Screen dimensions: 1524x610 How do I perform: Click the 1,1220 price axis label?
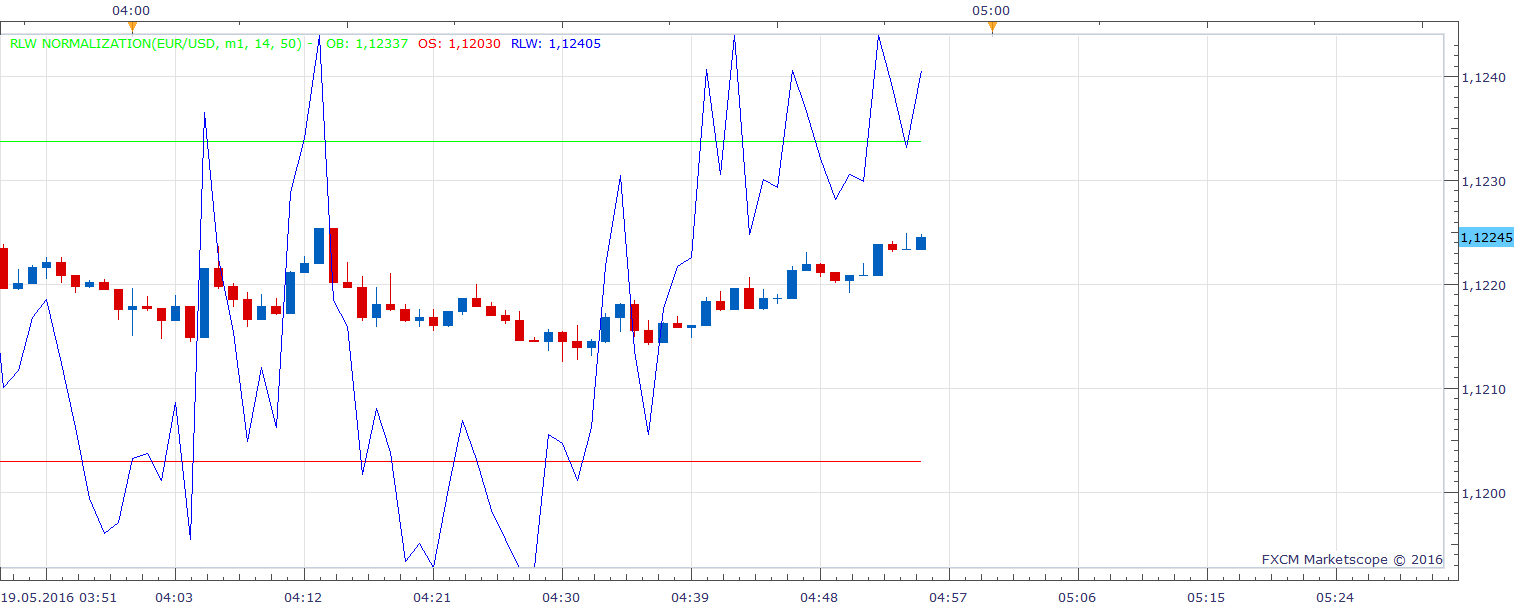click(x=1483, y=285)
